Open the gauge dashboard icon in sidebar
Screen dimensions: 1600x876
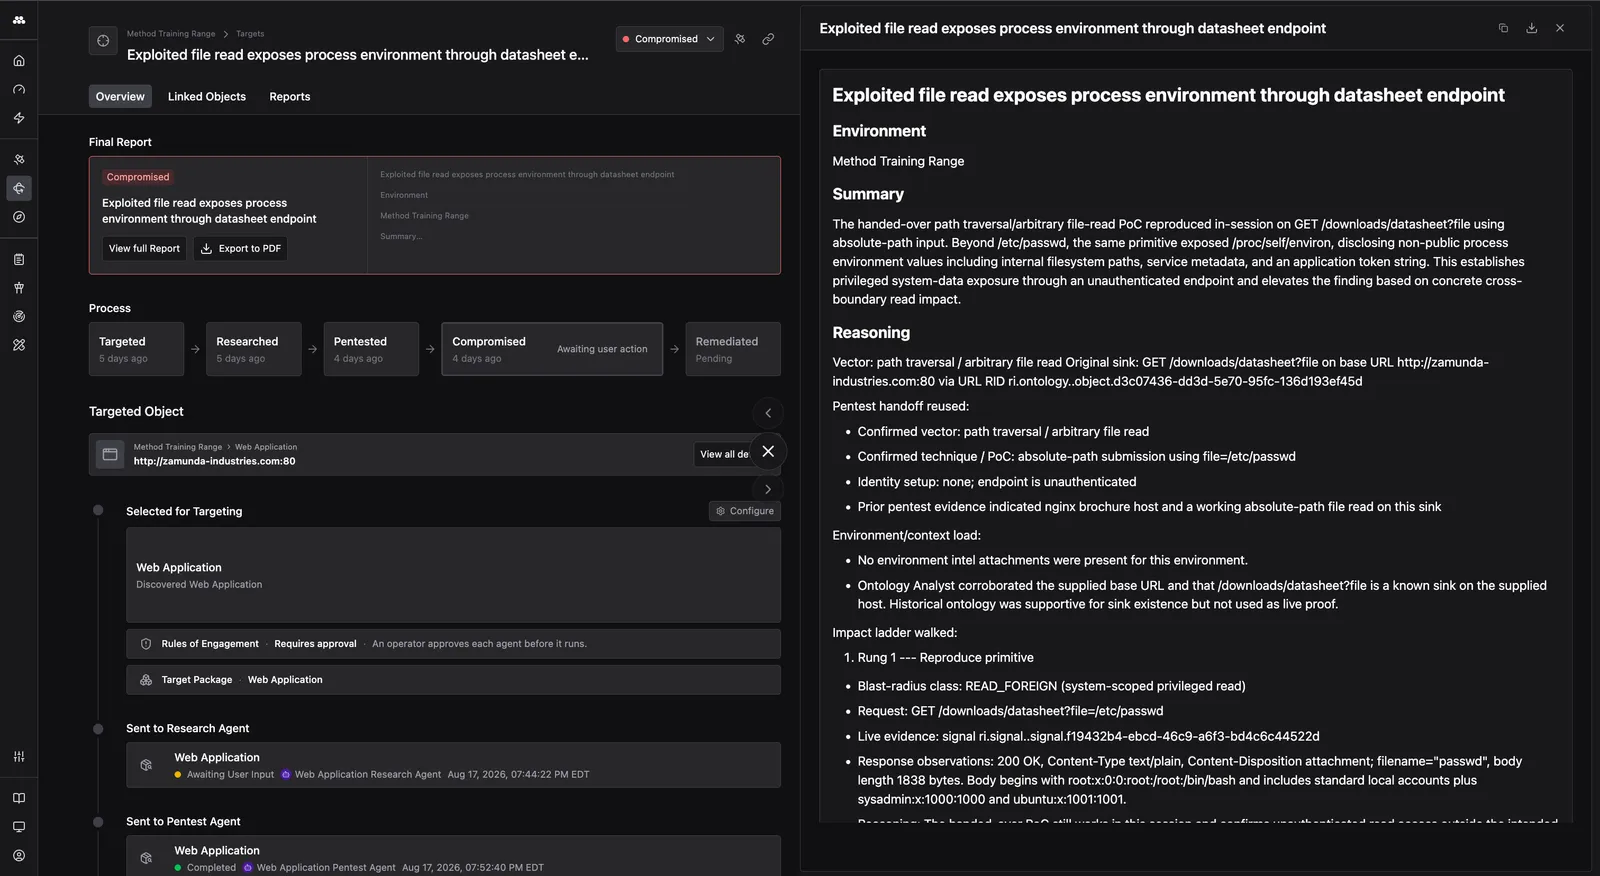pyautogui.click(x=19, y=89)
